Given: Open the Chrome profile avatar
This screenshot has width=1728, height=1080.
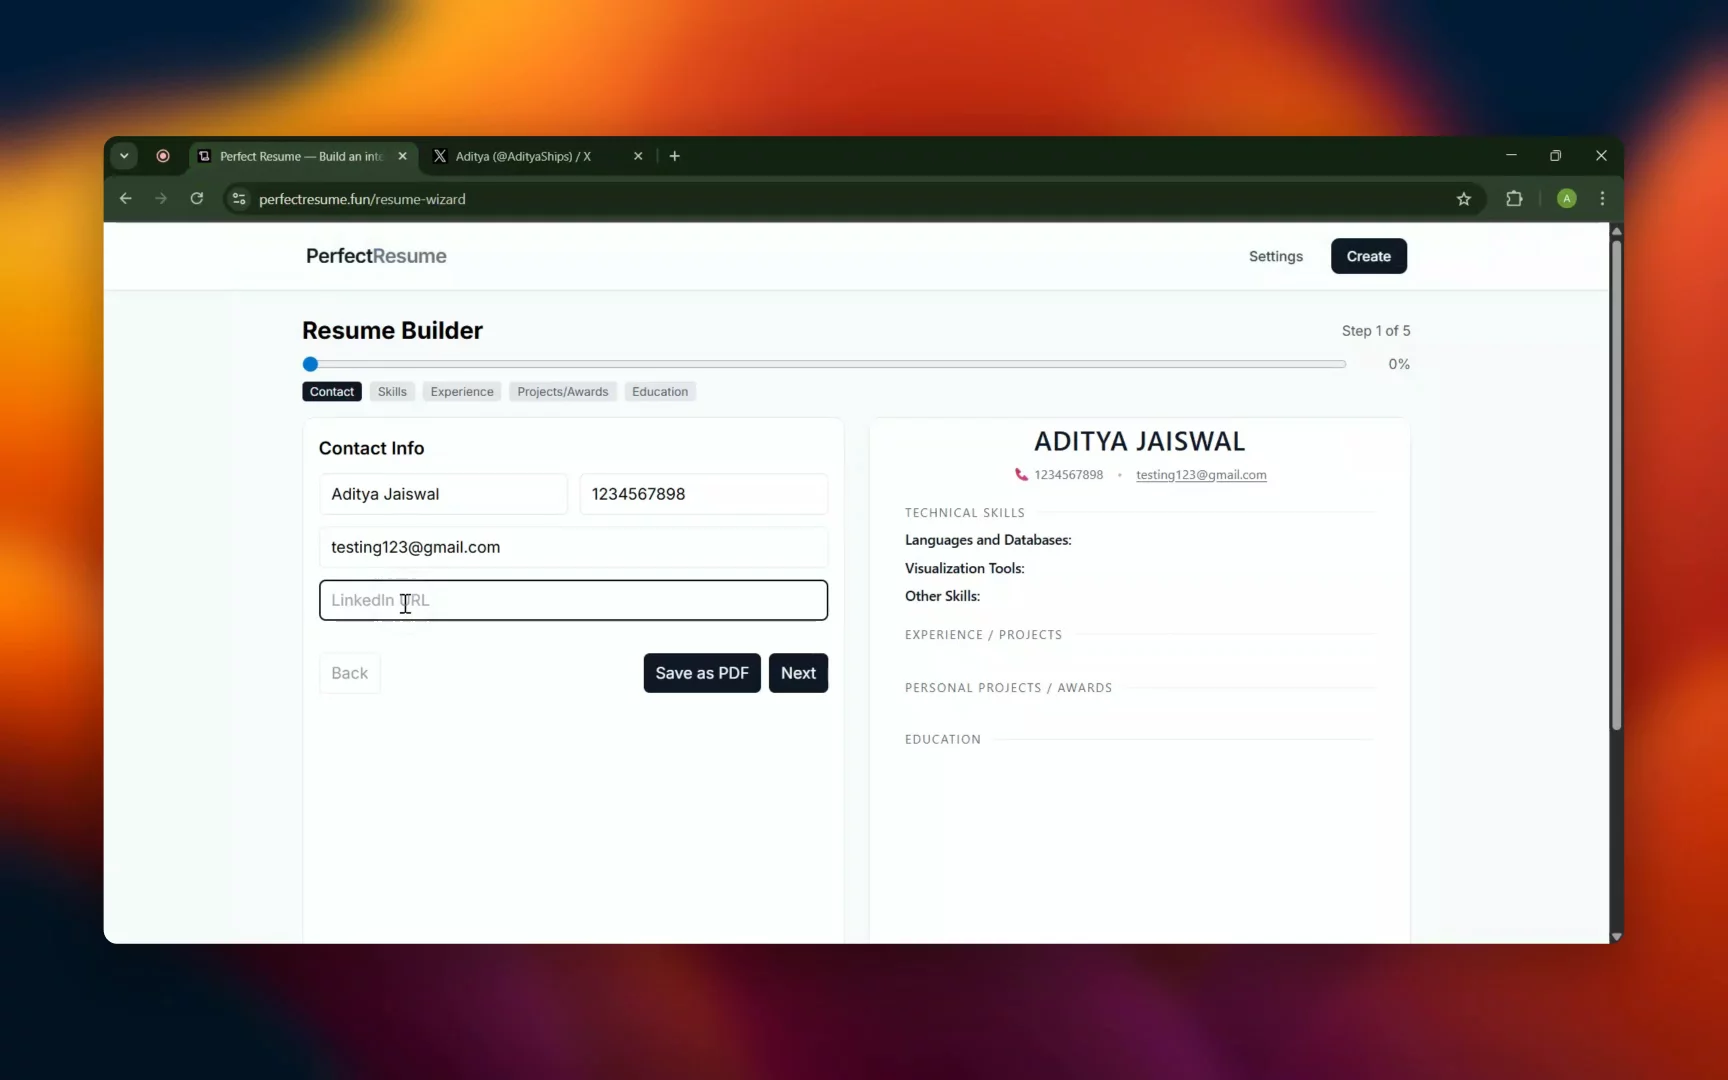Looking at the screenshot, I should tap(1566, 199).
